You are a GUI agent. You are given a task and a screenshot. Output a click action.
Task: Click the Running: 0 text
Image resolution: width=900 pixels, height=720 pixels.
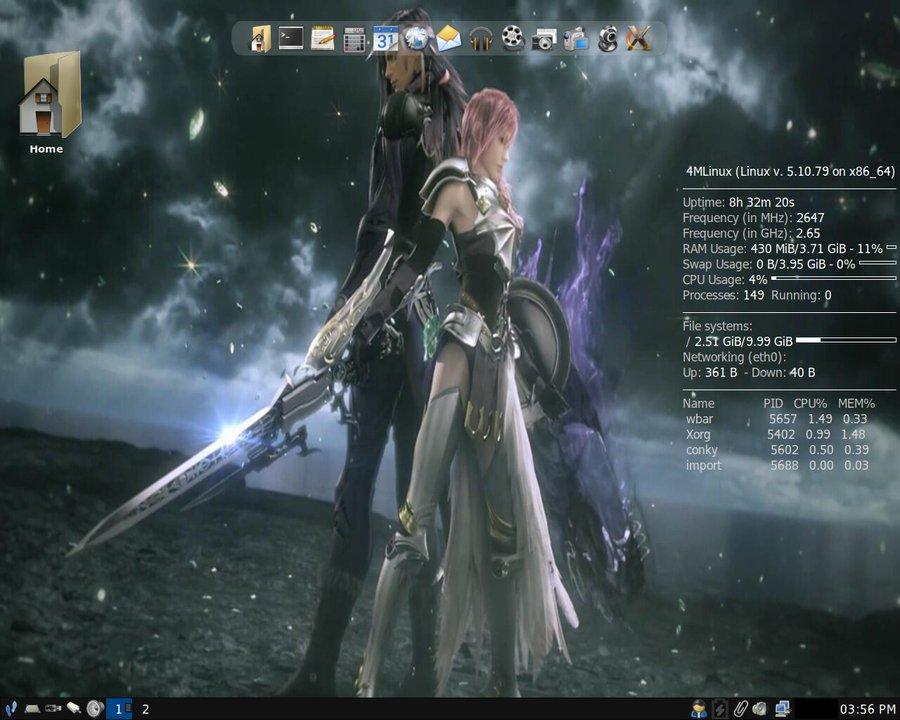coord(801,295)
